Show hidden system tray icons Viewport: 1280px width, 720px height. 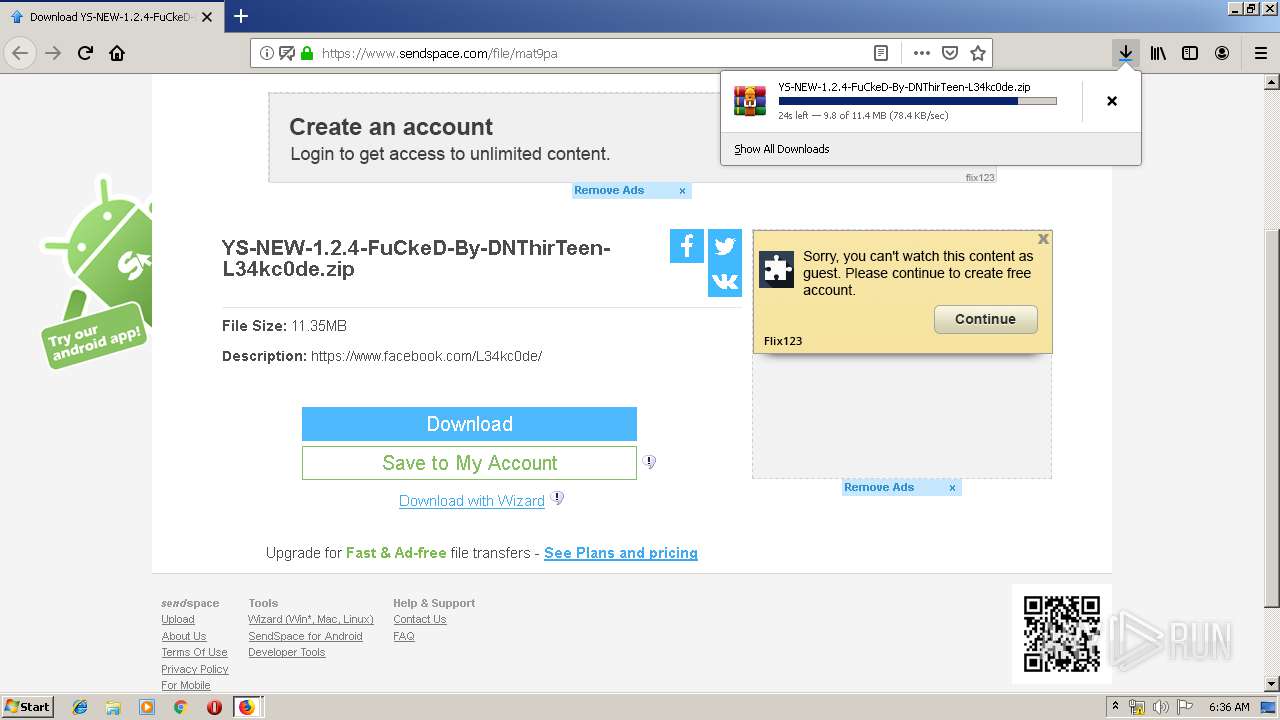1115,707
